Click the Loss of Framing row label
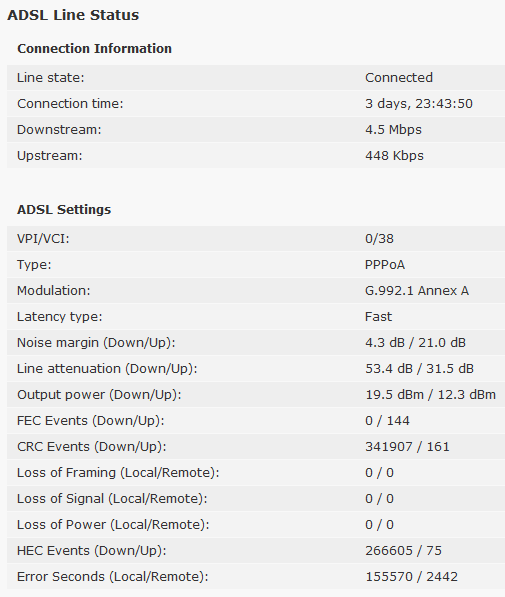The image size is (505, 597). click(x=118, y=473)
